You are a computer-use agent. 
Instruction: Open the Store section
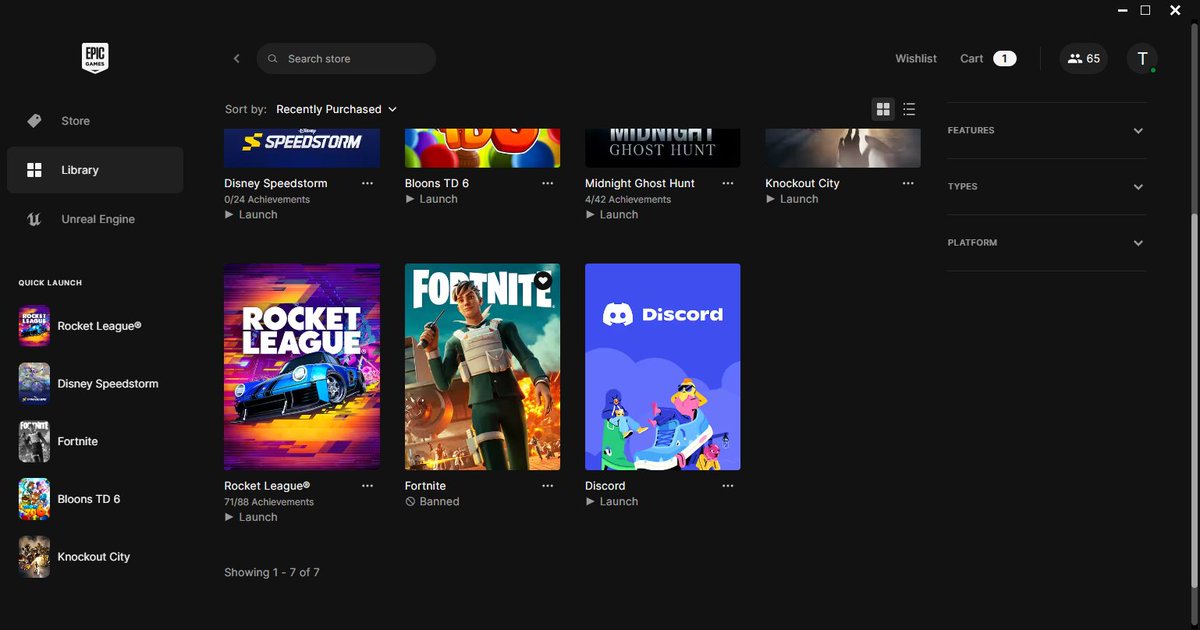pos(95,121)
